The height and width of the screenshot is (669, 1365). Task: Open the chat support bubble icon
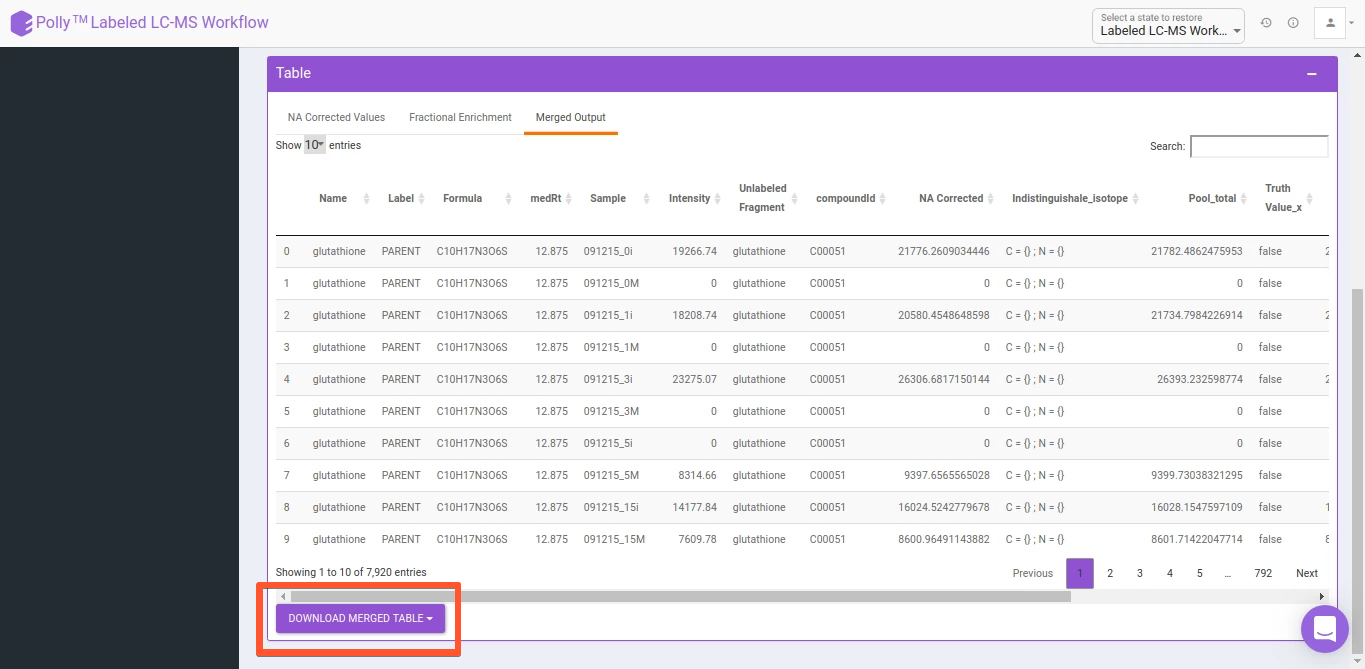tap(1325, 629)
